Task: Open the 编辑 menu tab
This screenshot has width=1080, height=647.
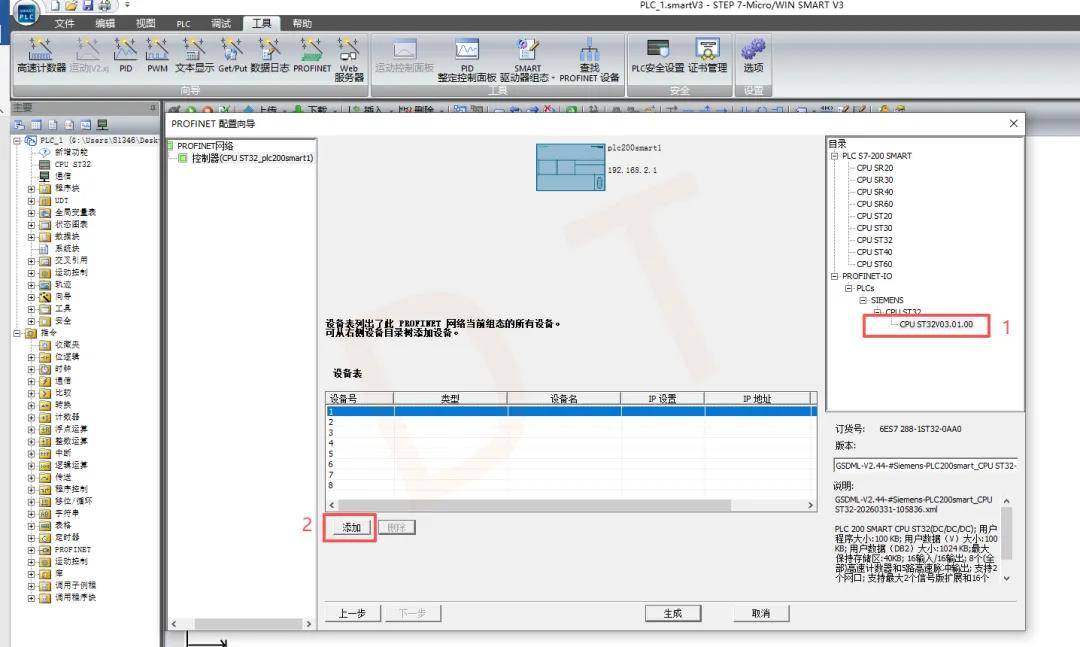Action: pyautogui.click(x=105, y=23)
